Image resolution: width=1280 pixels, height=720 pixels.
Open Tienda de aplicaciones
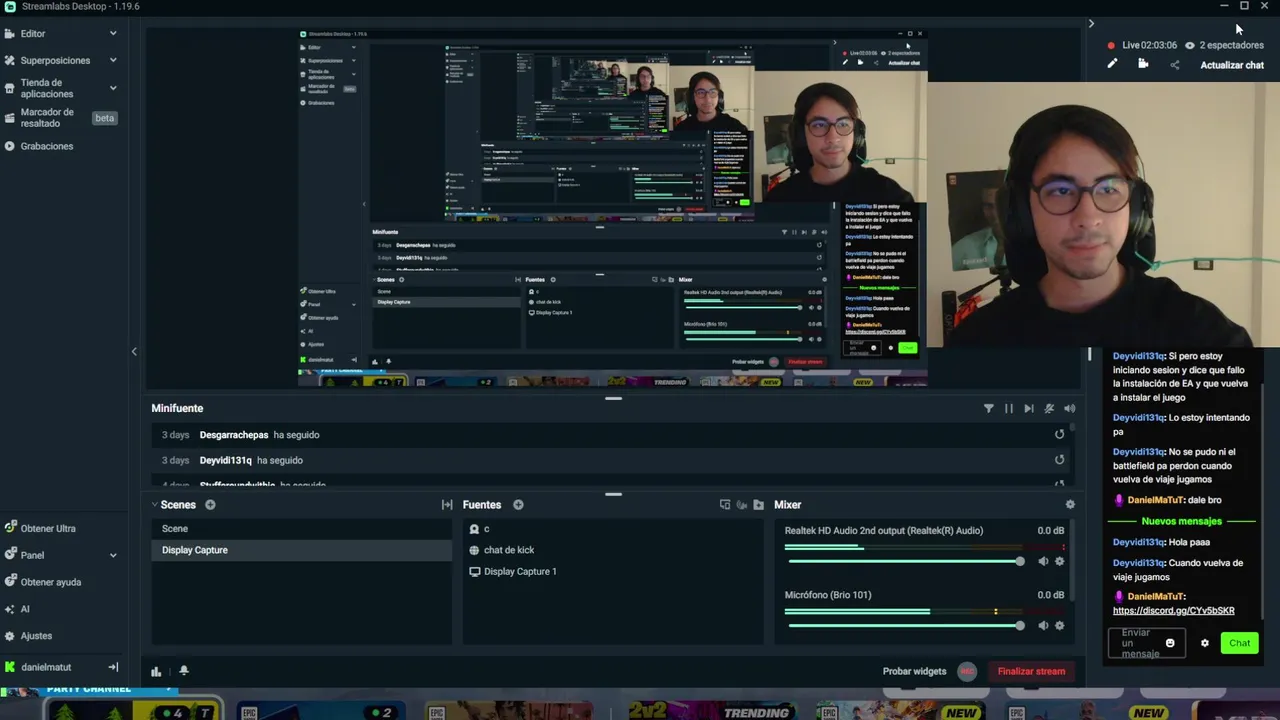pyautogui.click(x=47, y=88)
